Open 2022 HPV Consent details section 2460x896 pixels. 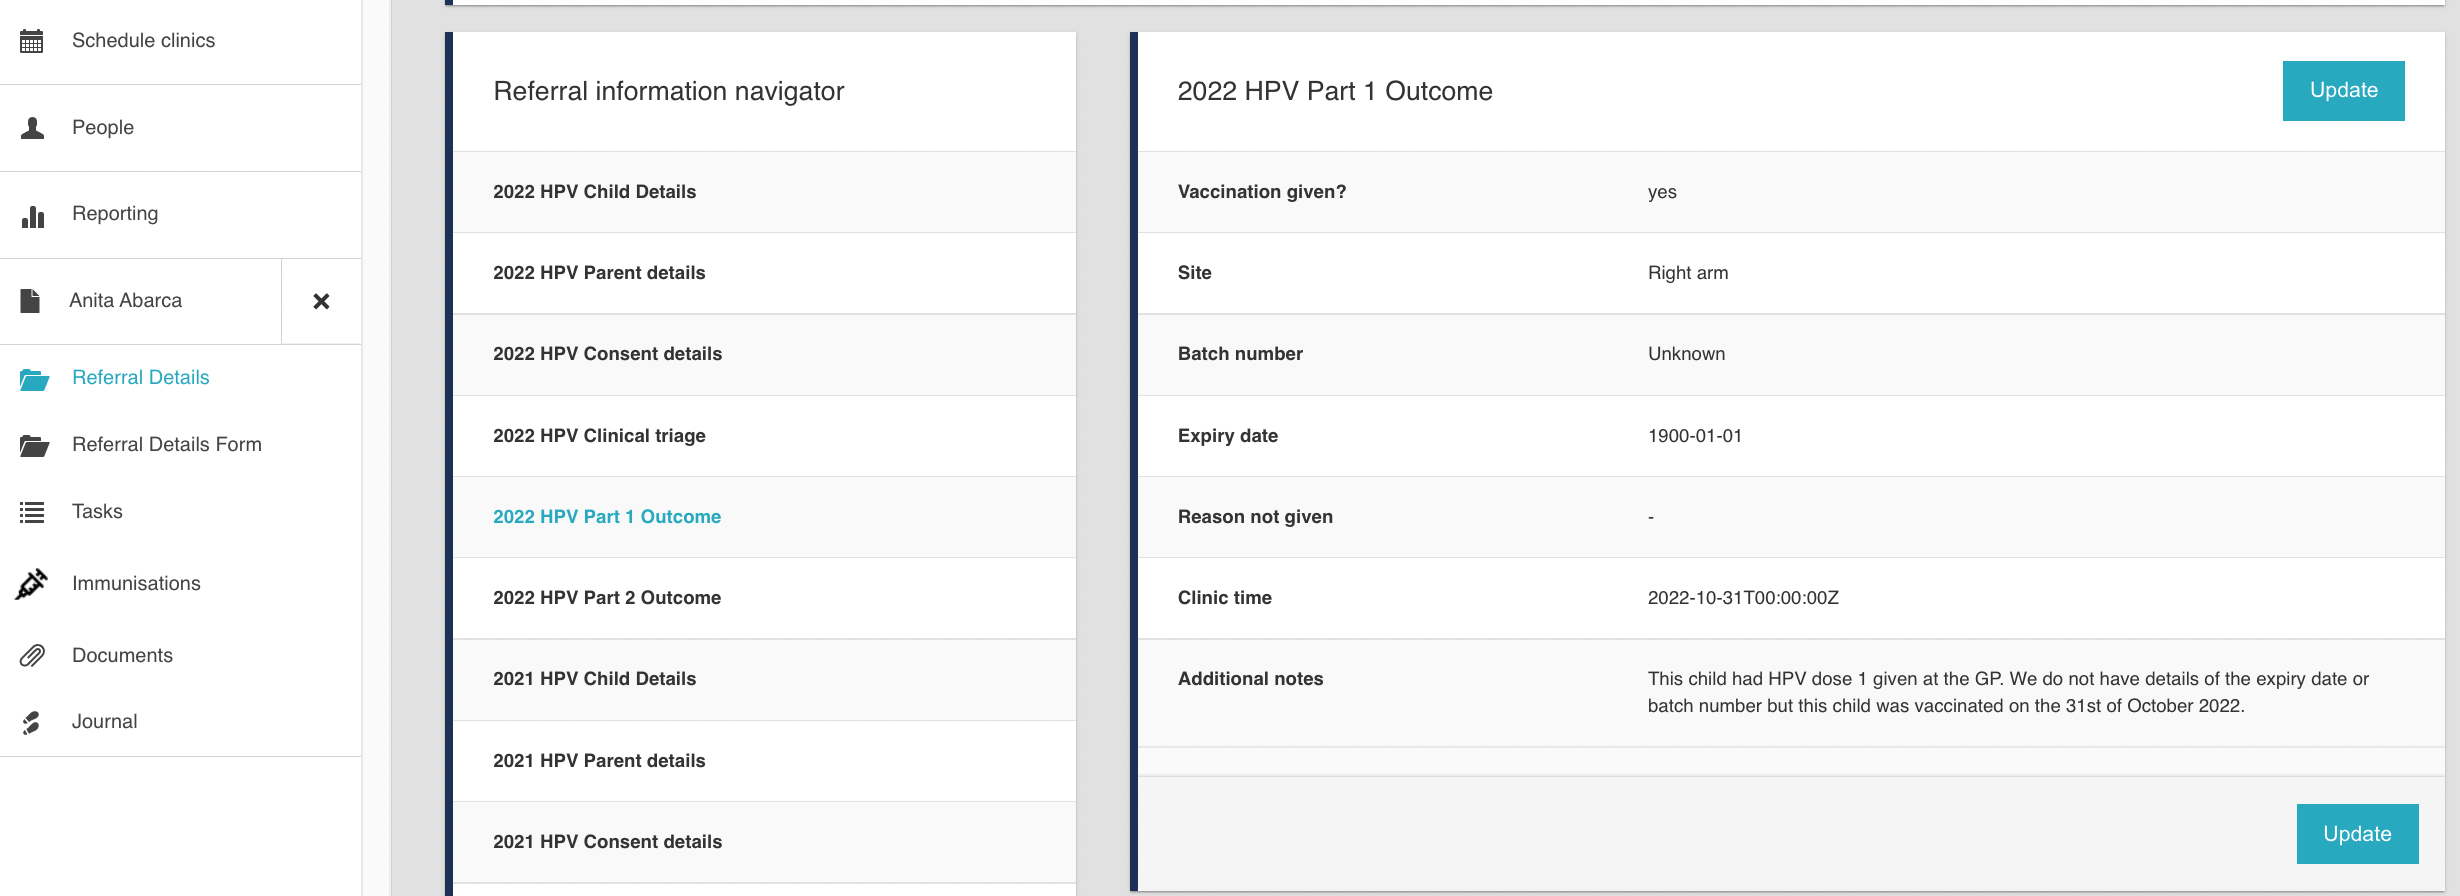(764, 354)
